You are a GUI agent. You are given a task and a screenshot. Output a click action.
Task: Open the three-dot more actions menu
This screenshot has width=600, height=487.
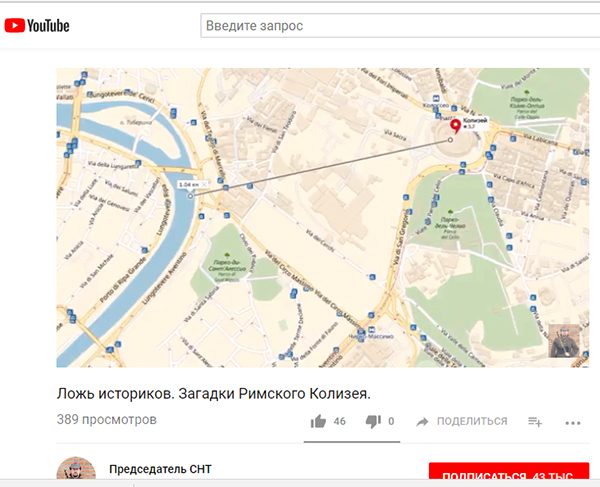[x=573, y=423]
